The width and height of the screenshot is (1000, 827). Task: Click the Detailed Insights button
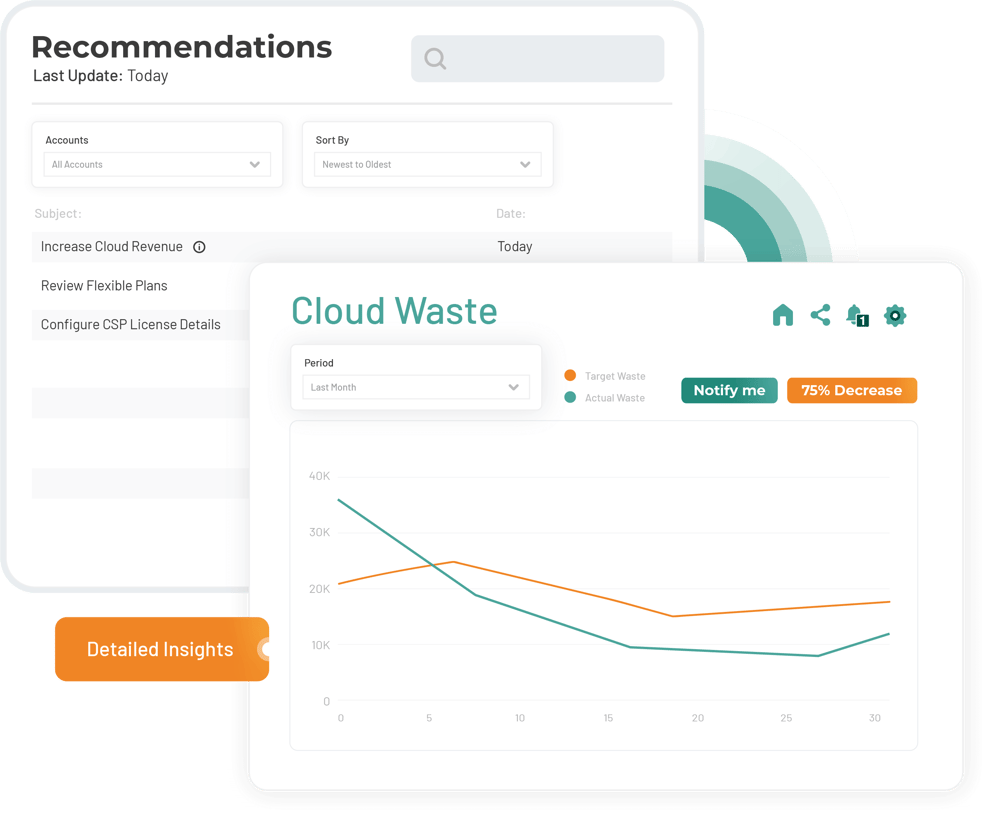tap(160, 649)
